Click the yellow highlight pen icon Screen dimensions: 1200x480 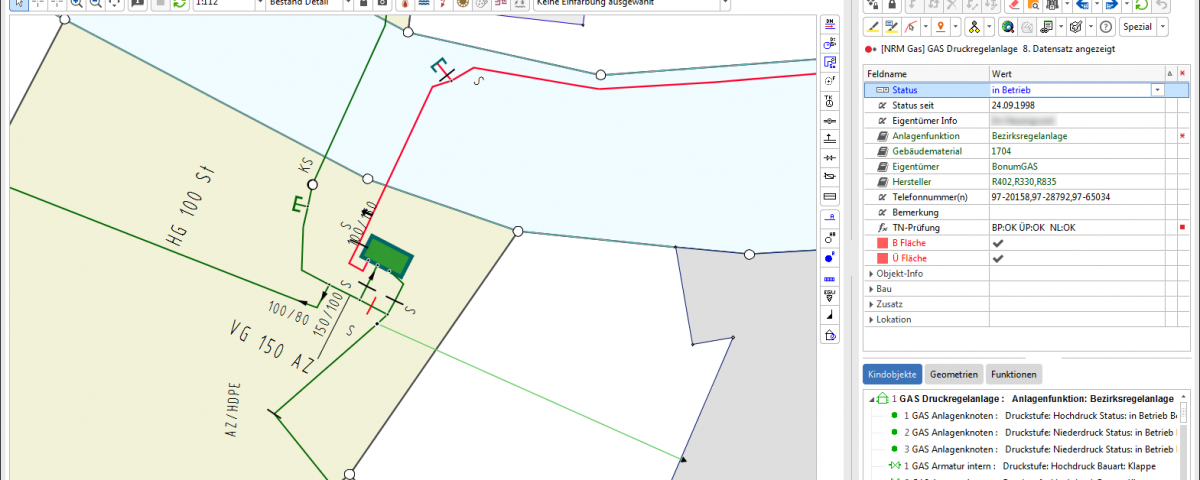872,27
